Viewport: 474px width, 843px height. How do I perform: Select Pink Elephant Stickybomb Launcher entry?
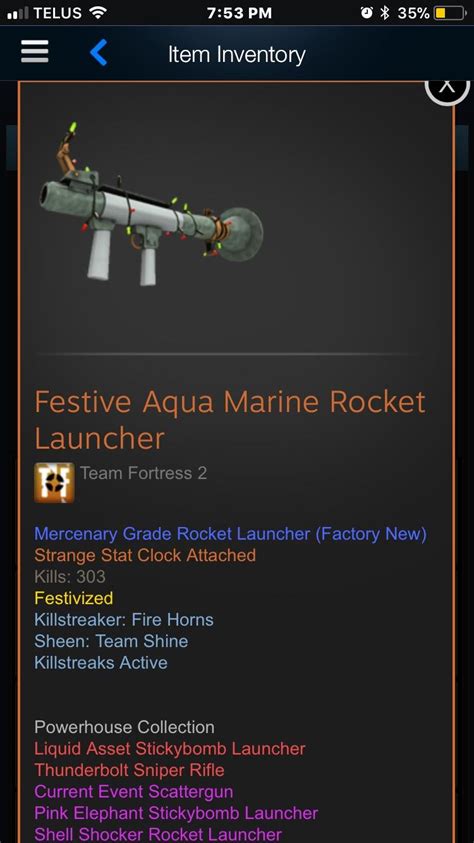pos(176,813)
